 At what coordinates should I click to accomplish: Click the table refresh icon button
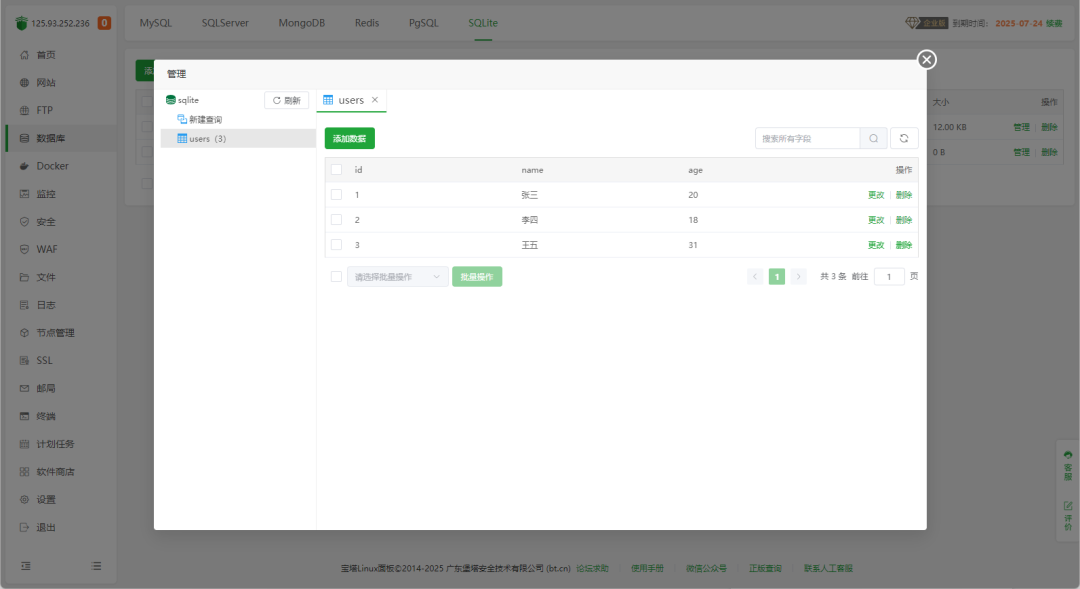pos(904,138)
